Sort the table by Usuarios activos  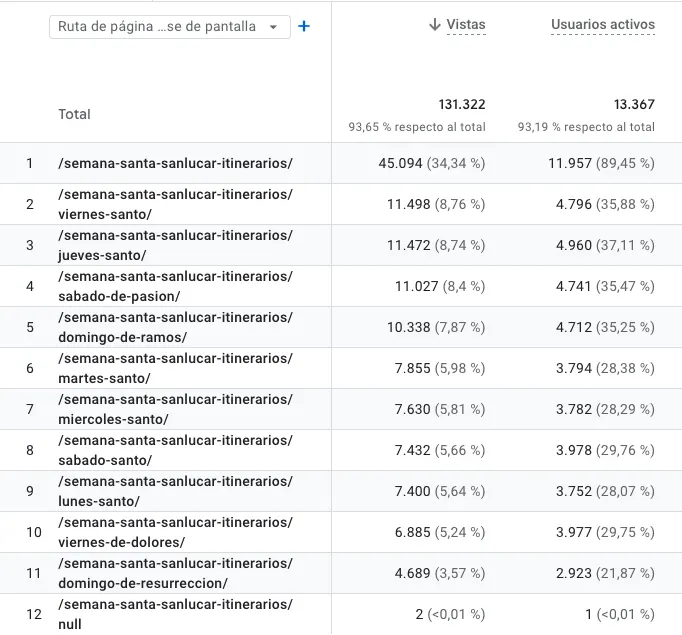tap(603, 25)
